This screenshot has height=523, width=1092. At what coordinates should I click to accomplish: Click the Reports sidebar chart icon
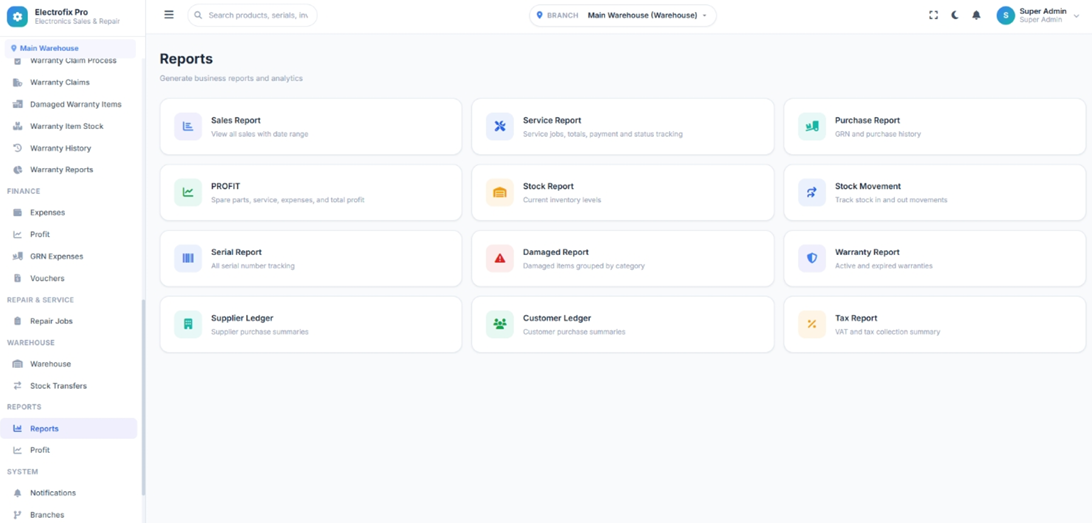(17, 428)
